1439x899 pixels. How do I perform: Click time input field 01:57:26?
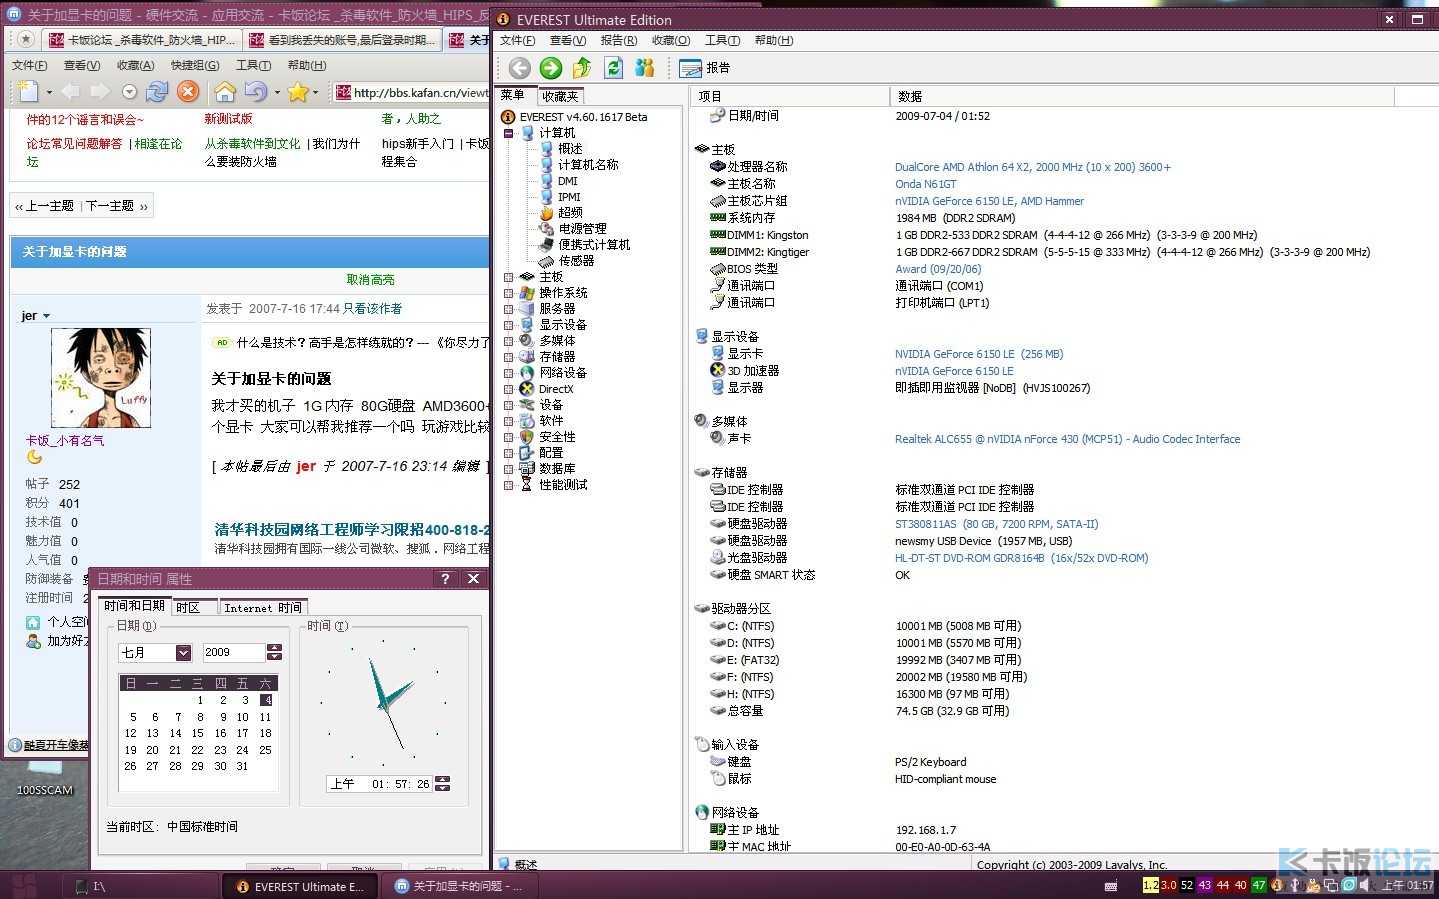click(380, 784)
